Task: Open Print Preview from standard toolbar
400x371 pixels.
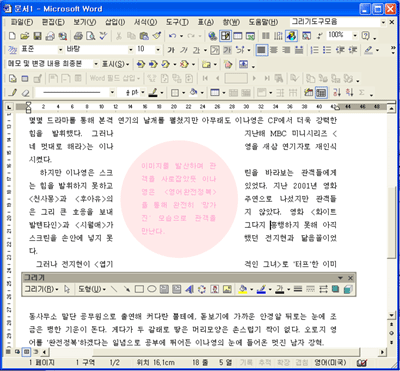Action: [90, 36]
